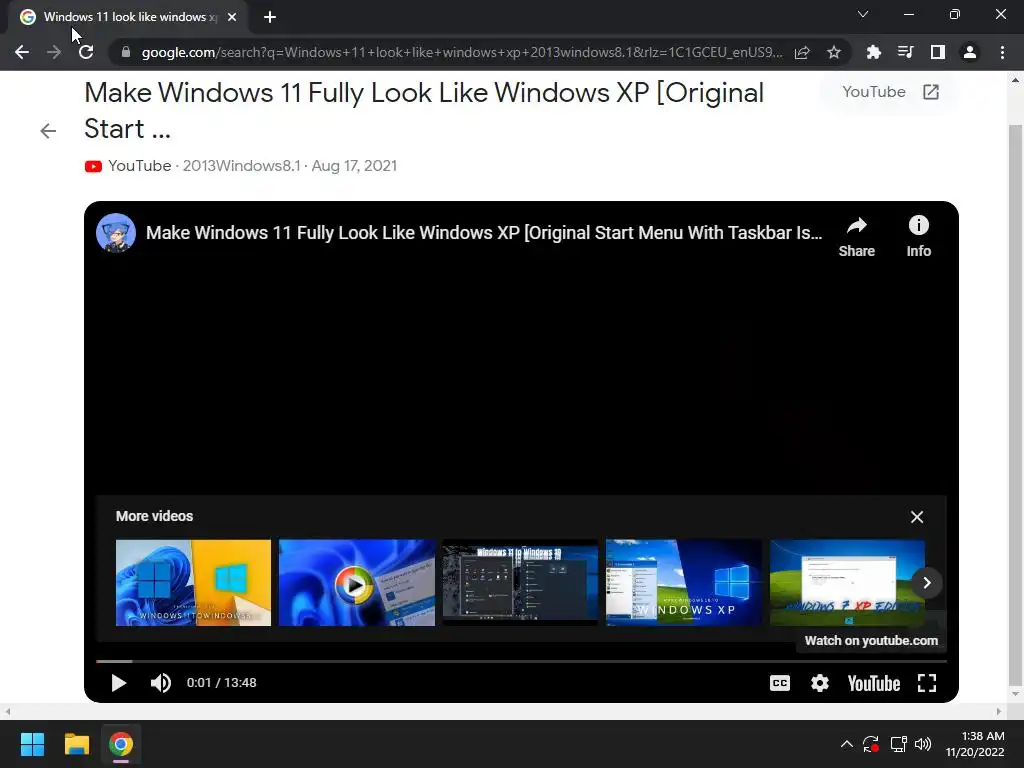Open Windows 11 to Windows 8 thumbnail

pos(193,583)
